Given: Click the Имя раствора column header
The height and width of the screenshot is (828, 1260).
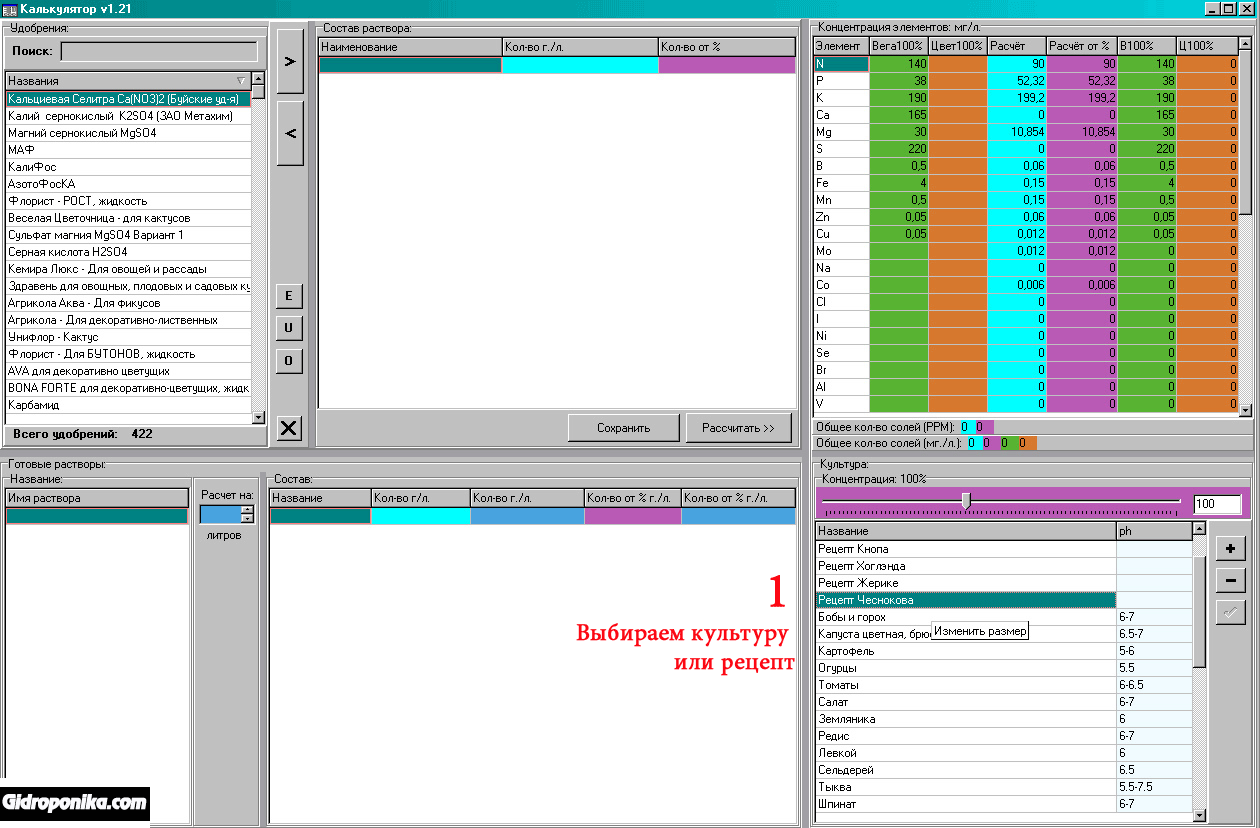Looking at the screenshot, I should [x=97, y=498].
